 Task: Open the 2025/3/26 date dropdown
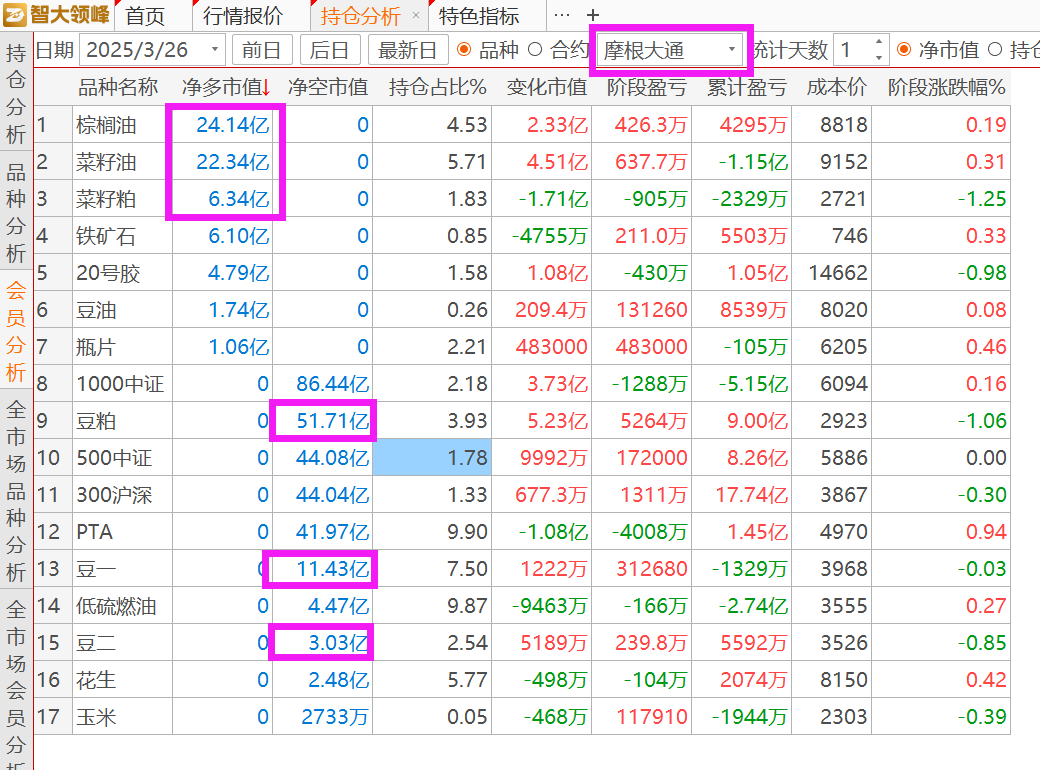point(215,50)
